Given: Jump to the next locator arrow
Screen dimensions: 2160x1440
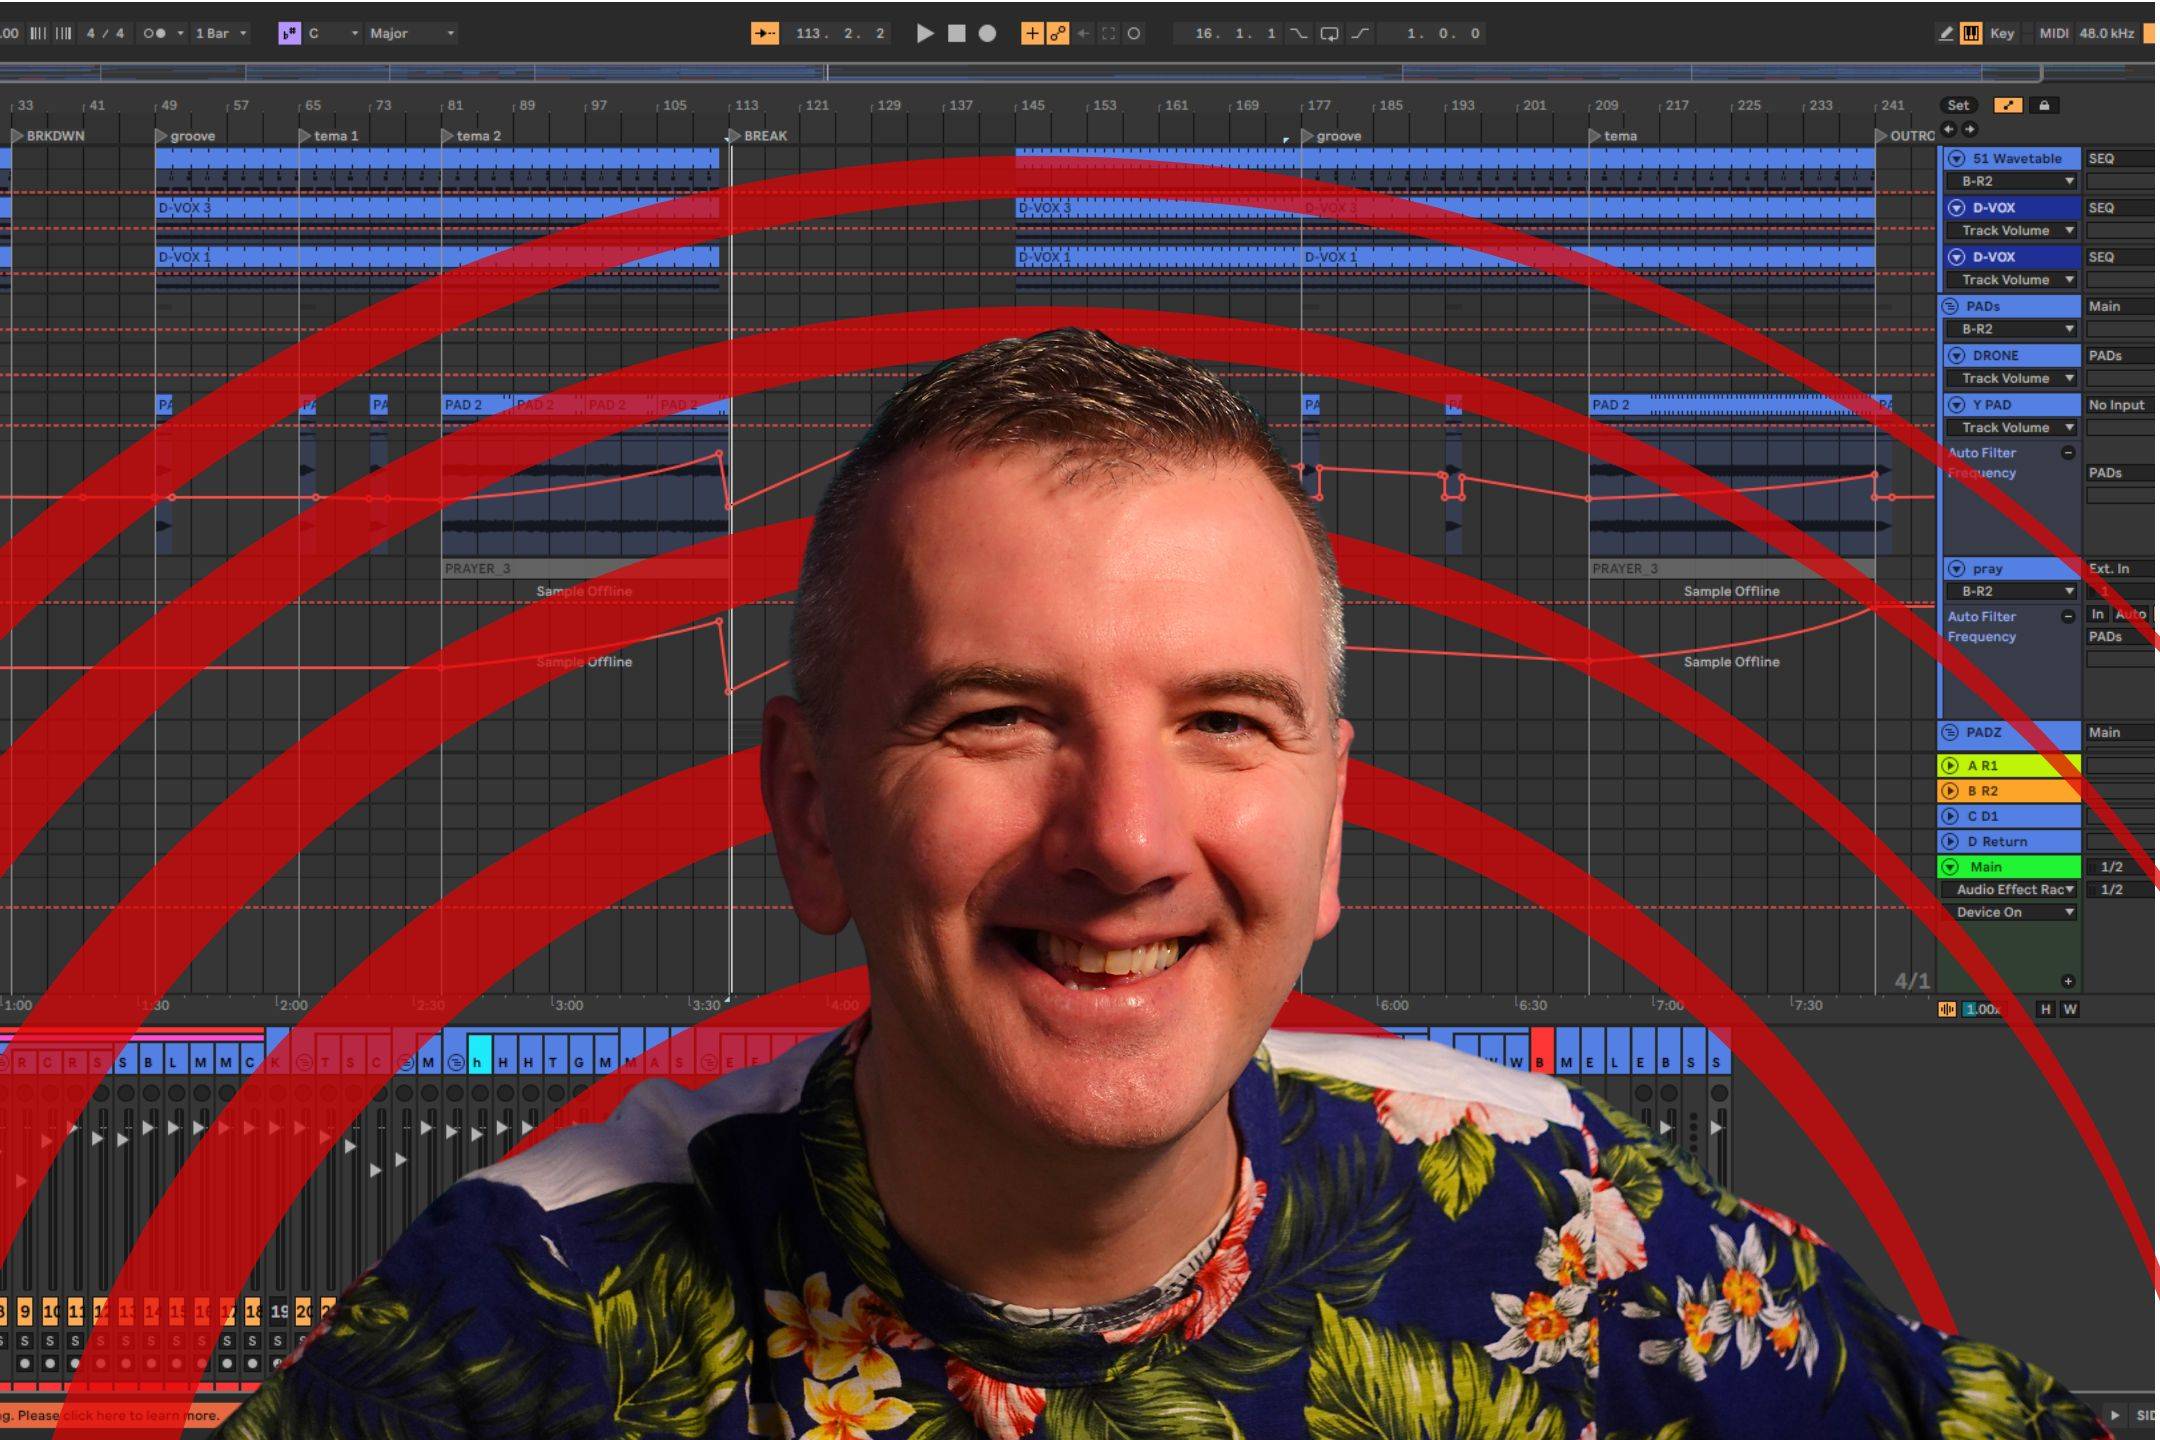Looking at the screenshot, I should coord(1970,129).
